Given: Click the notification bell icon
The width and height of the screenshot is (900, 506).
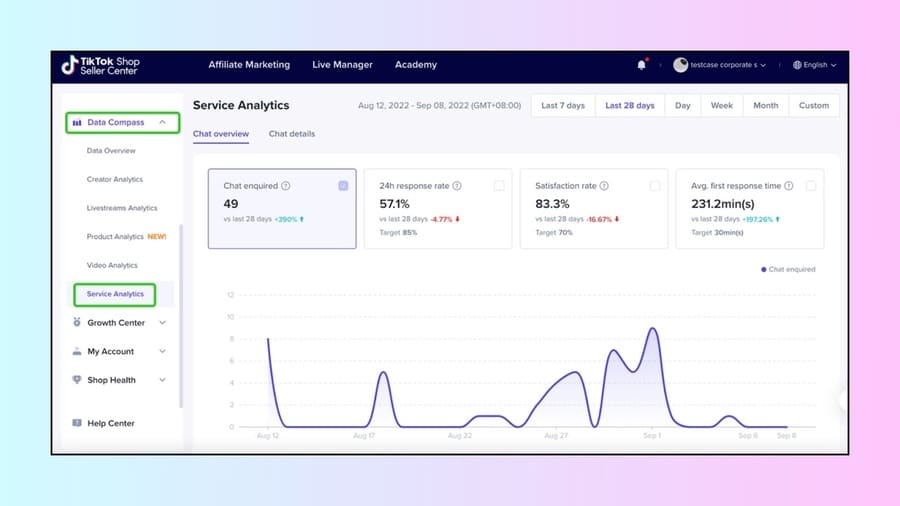Looking at the screenshot, I should coord(642,65).
